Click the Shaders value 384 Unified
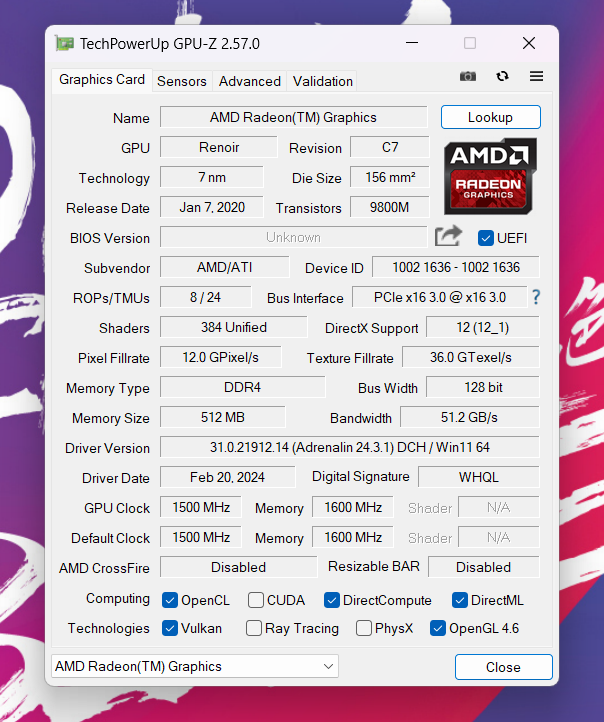604x722 pixels. click(233, 327)
